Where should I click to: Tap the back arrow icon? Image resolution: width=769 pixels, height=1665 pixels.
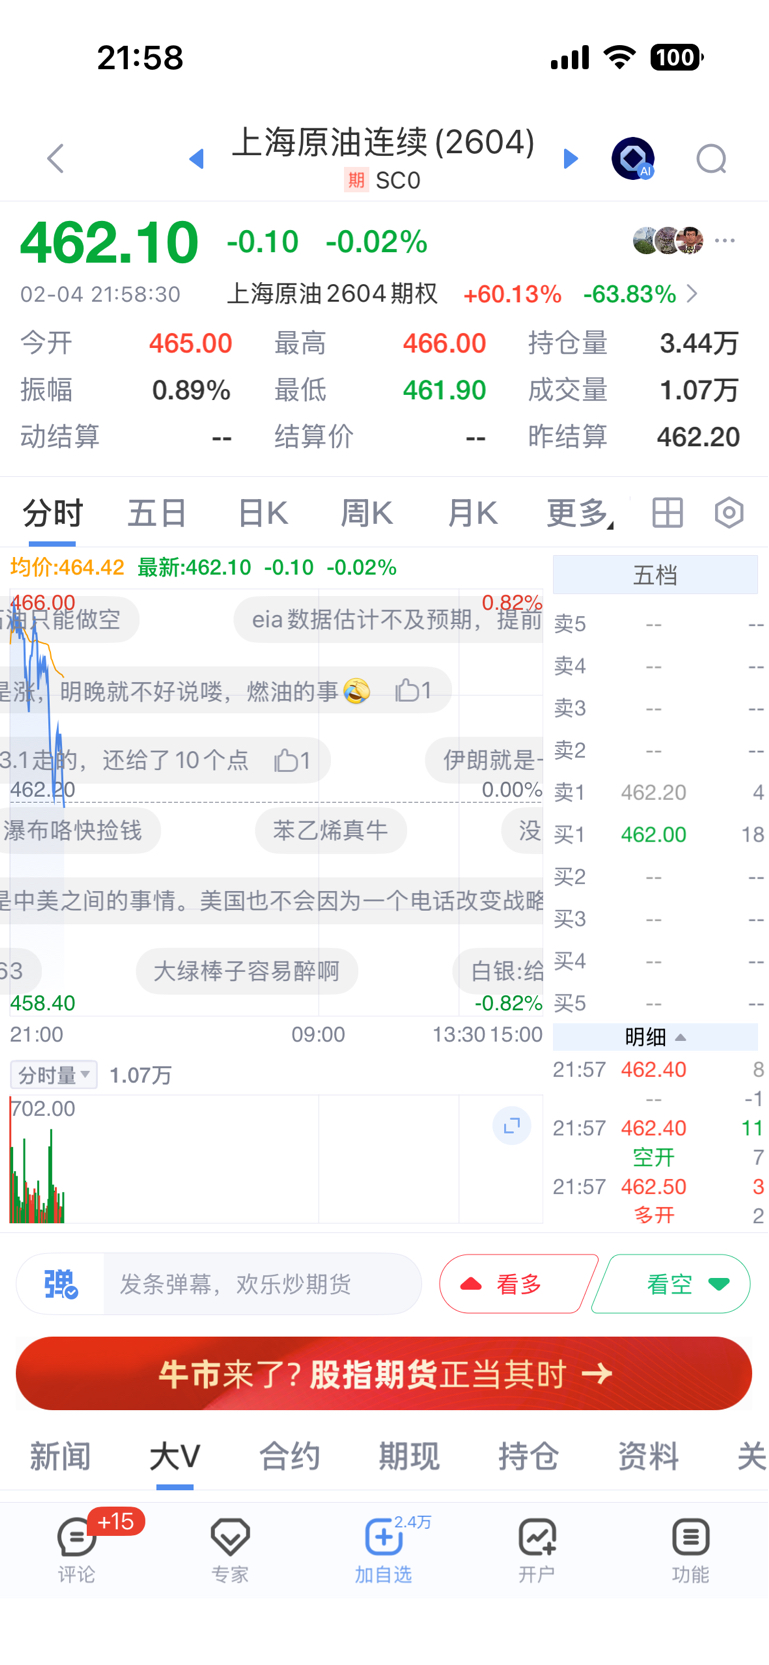coord(56,158)
